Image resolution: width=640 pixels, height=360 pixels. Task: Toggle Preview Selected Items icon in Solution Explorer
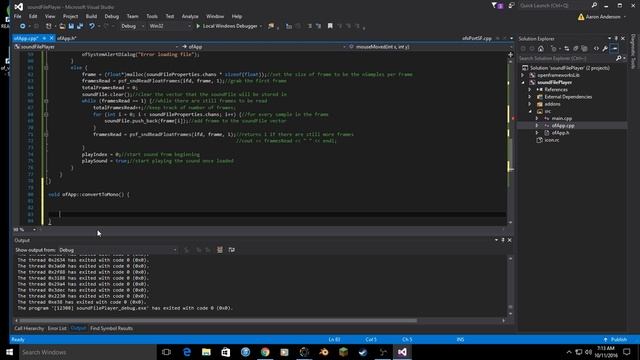click(614, 49)
